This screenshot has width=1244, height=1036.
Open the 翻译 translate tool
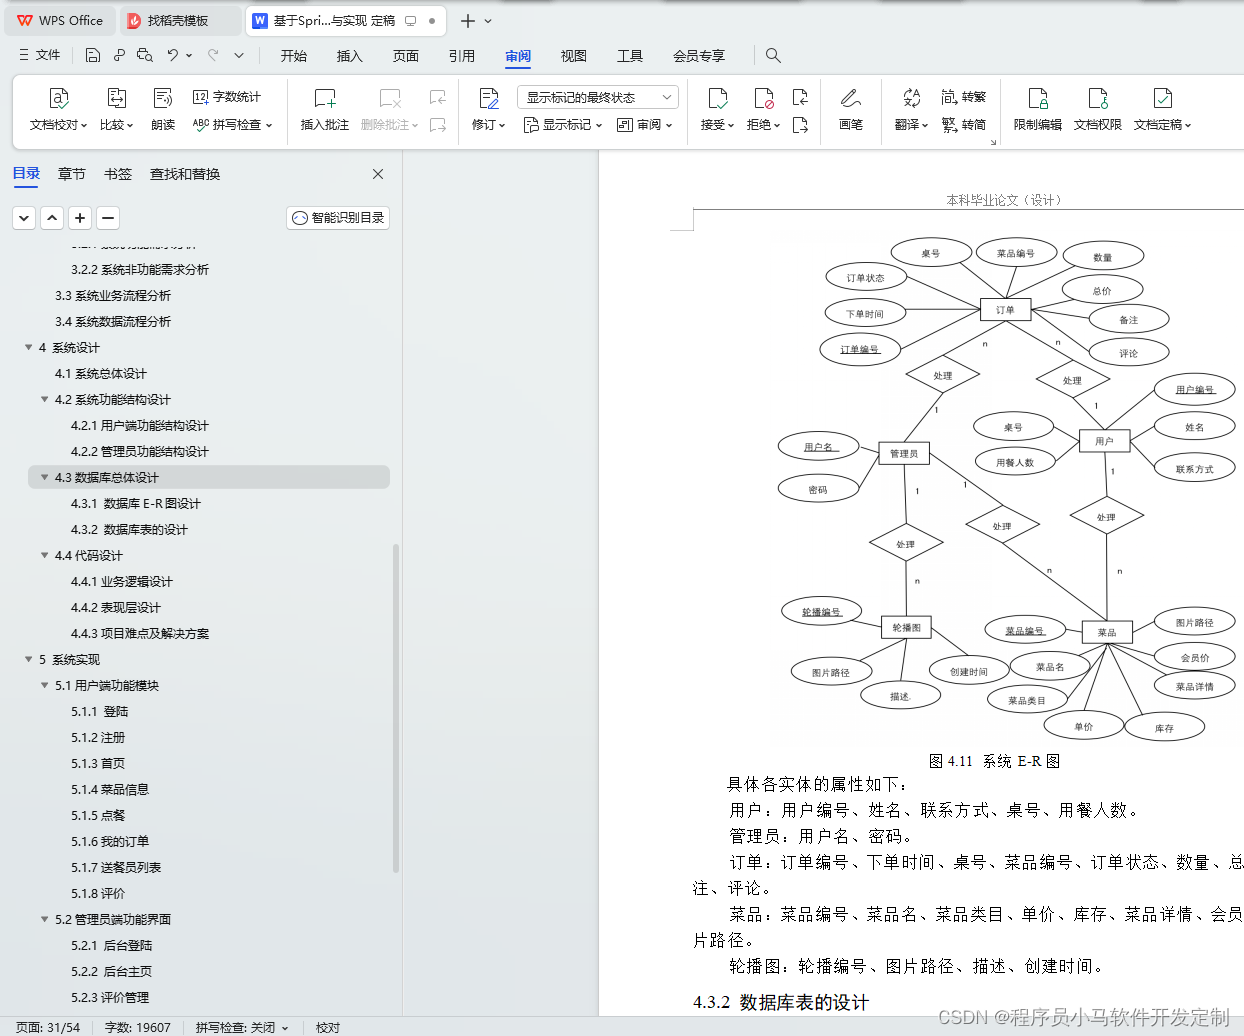[906, 110]
